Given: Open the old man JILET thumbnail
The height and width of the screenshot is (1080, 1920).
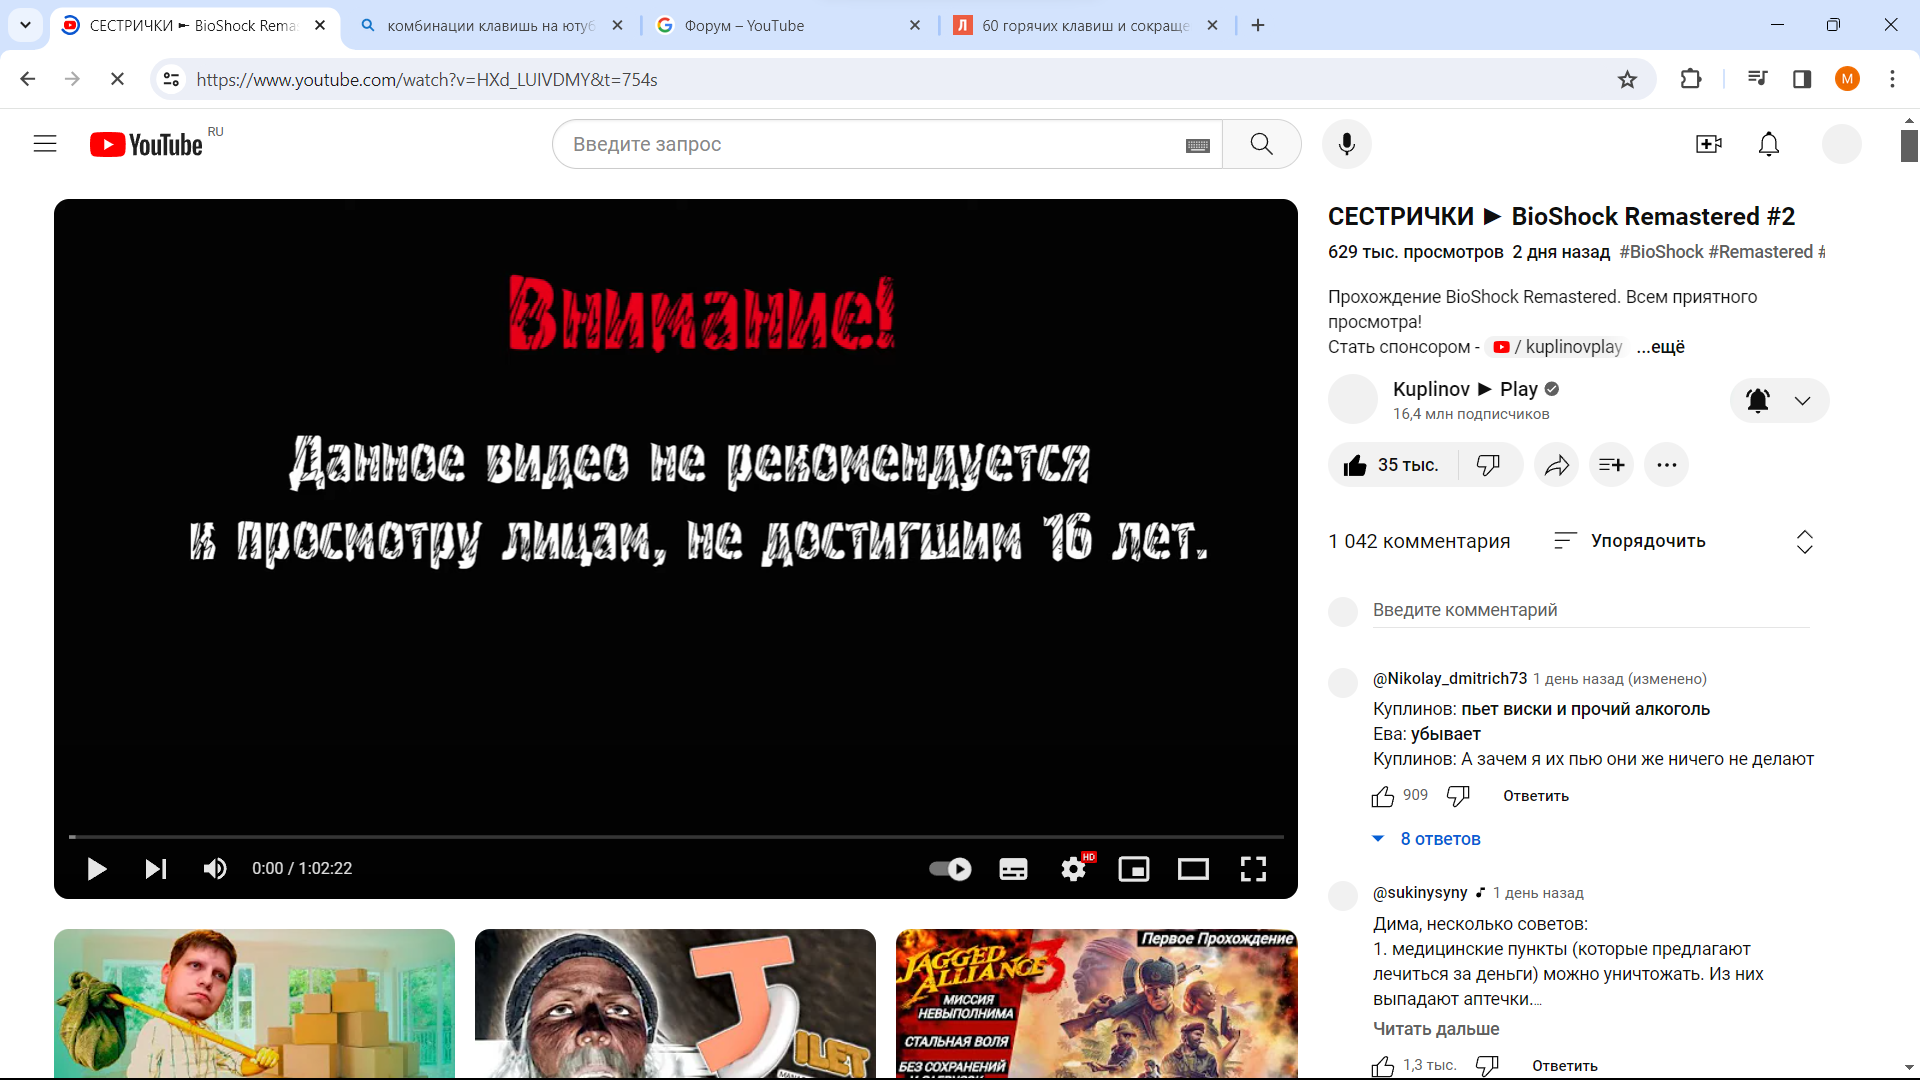Looking at the screenshot, I should [x=675, y=1004].
